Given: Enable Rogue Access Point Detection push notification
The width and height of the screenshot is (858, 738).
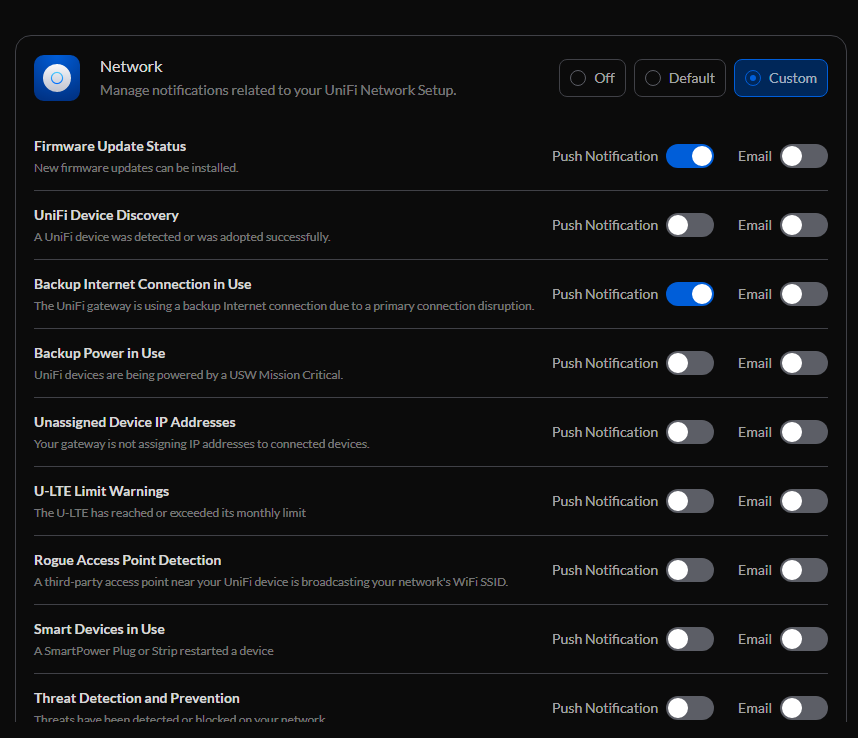Looking at the screenshot, I should coord(690,570).
